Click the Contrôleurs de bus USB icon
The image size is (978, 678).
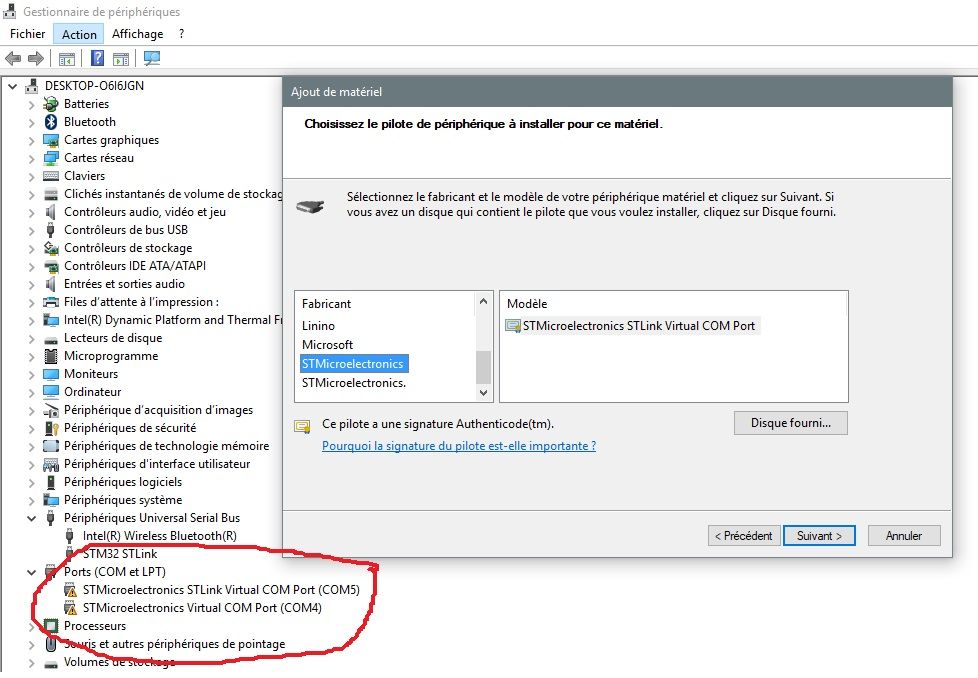pos(51,230)
